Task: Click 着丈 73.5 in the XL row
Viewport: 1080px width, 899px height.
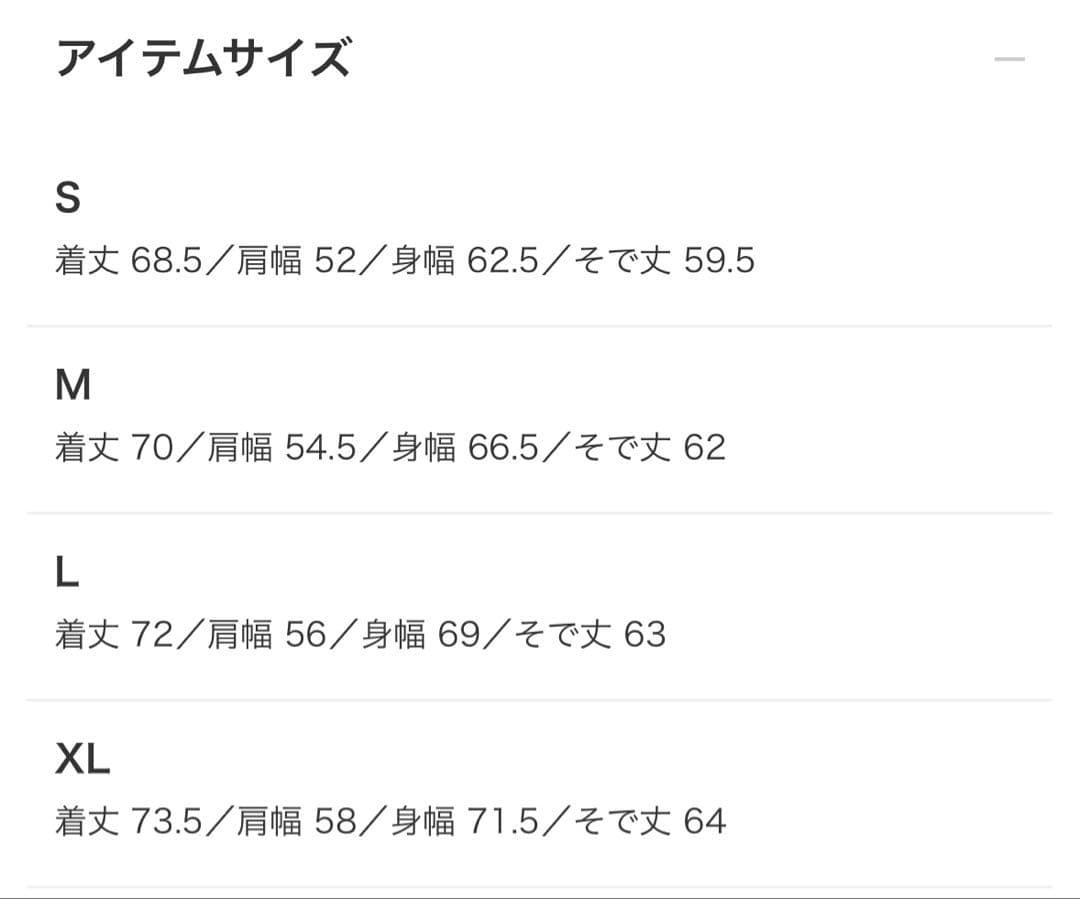Action: 129,821
